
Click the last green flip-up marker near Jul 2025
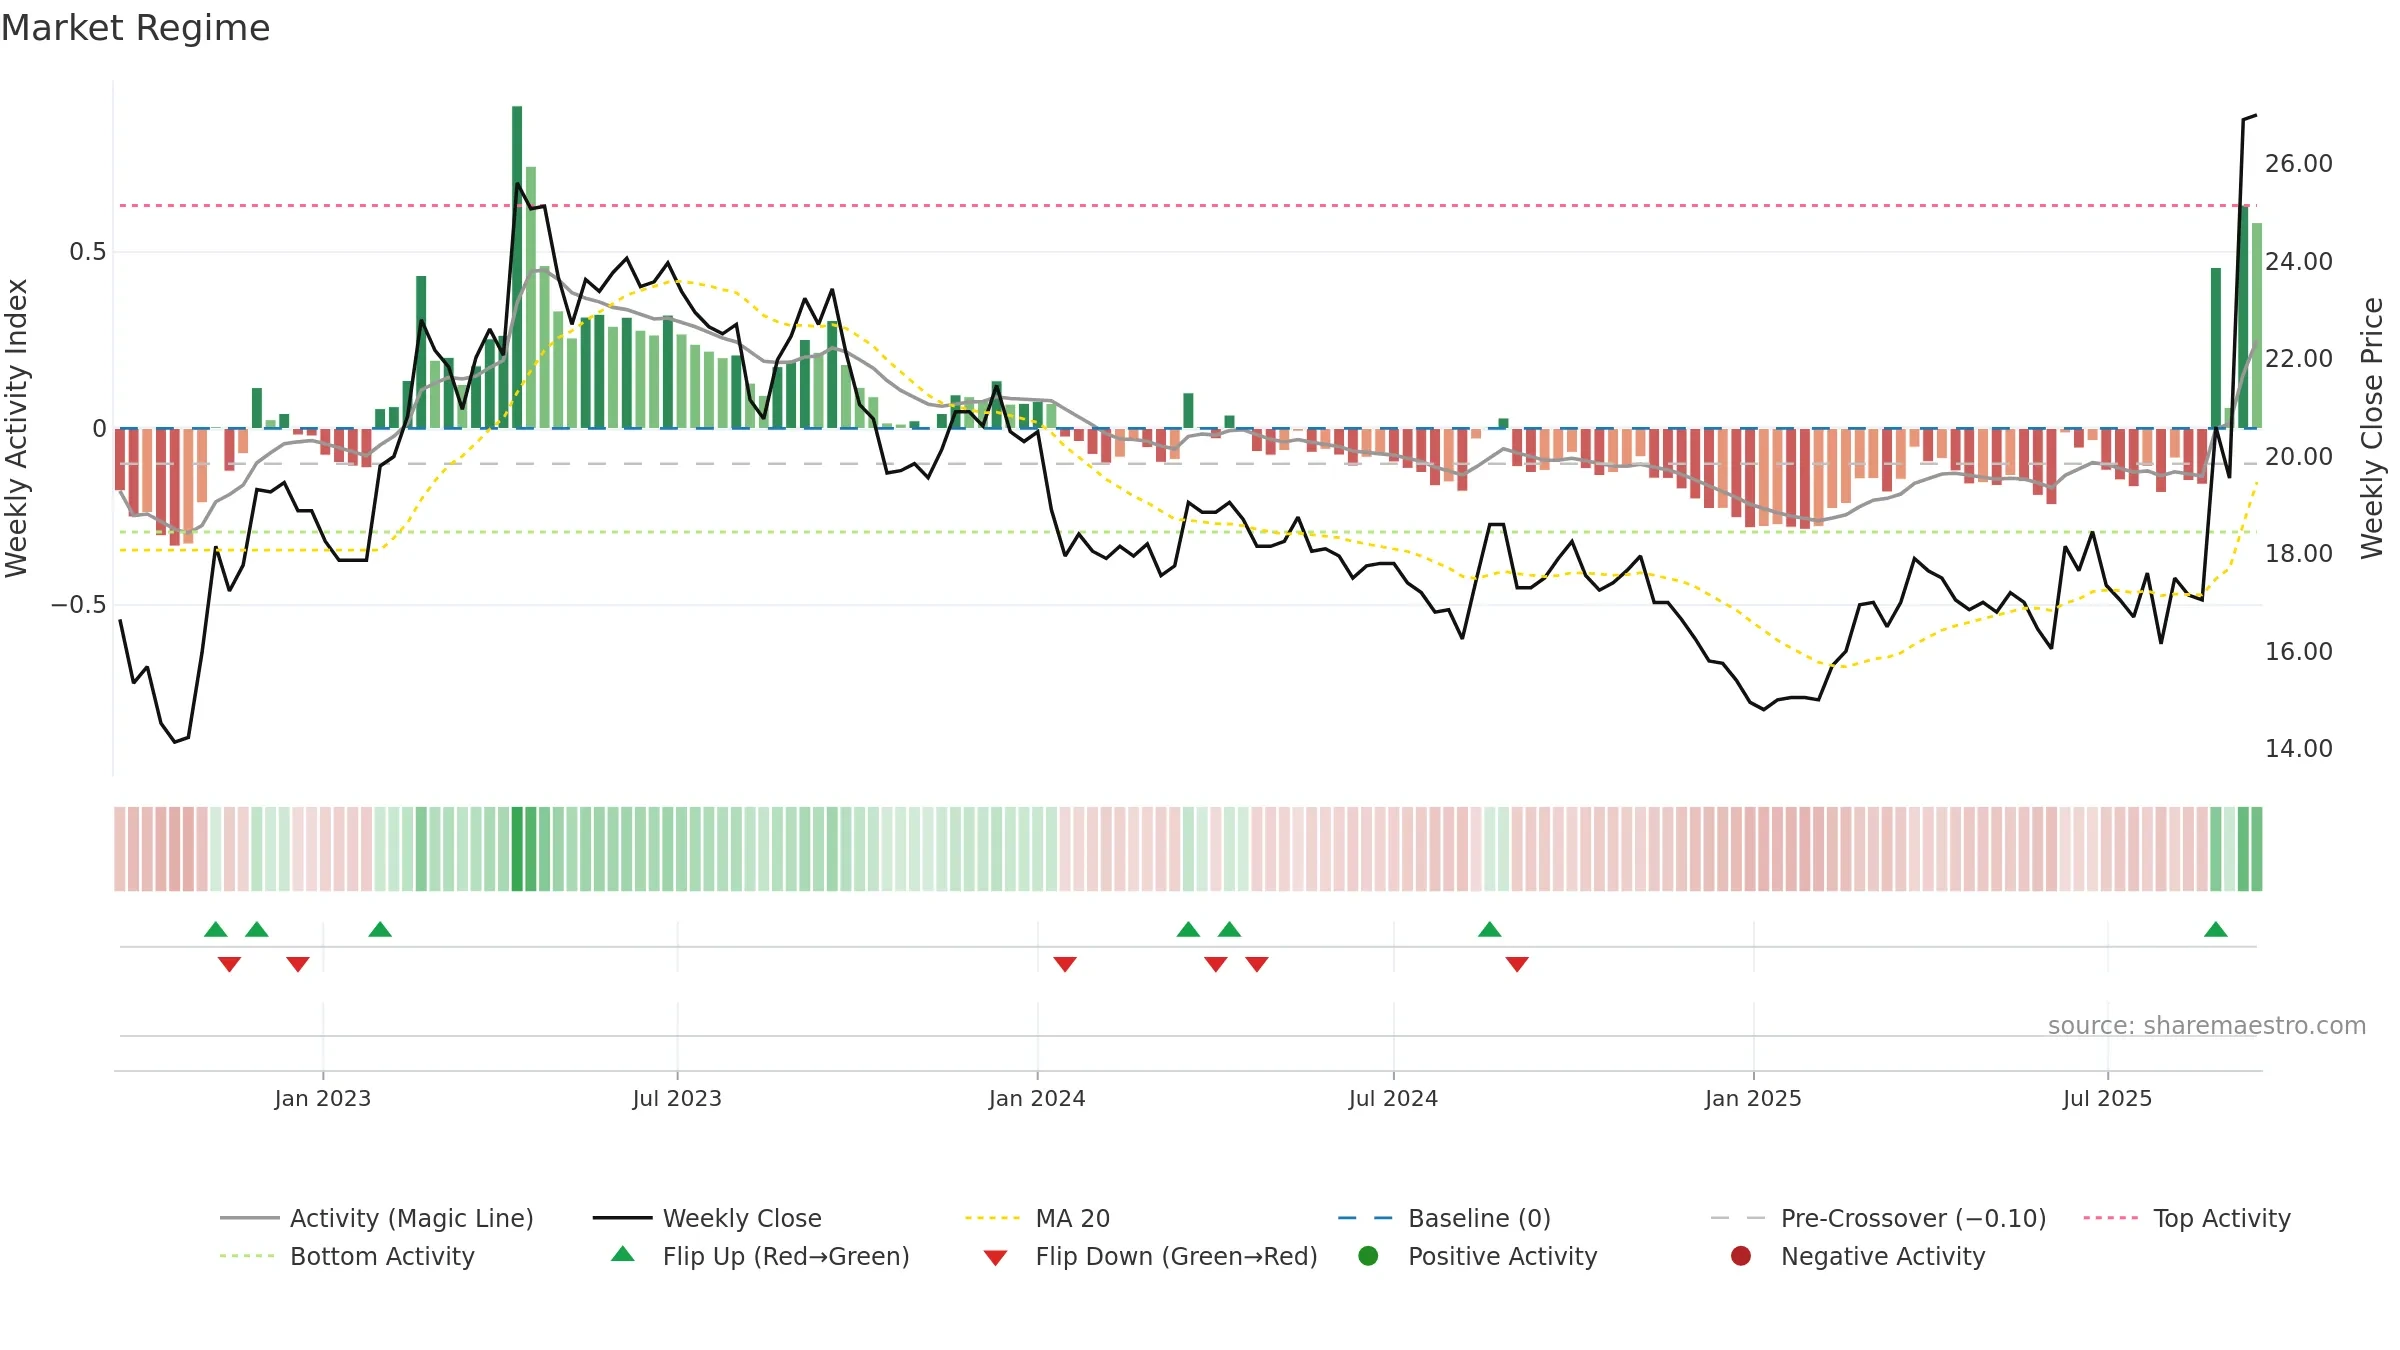pyautogui.click(x=2215, y=929)
